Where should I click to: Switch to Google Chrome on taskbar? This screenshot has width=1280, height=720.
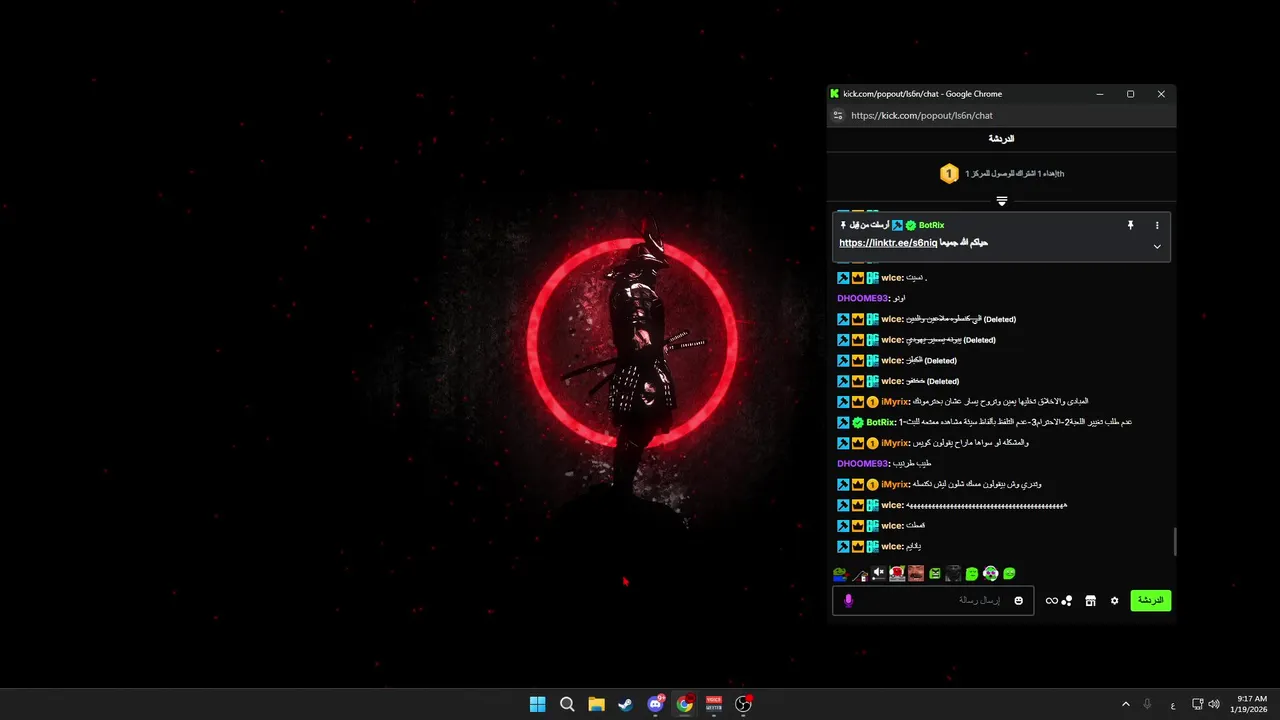tap(684, 704)
